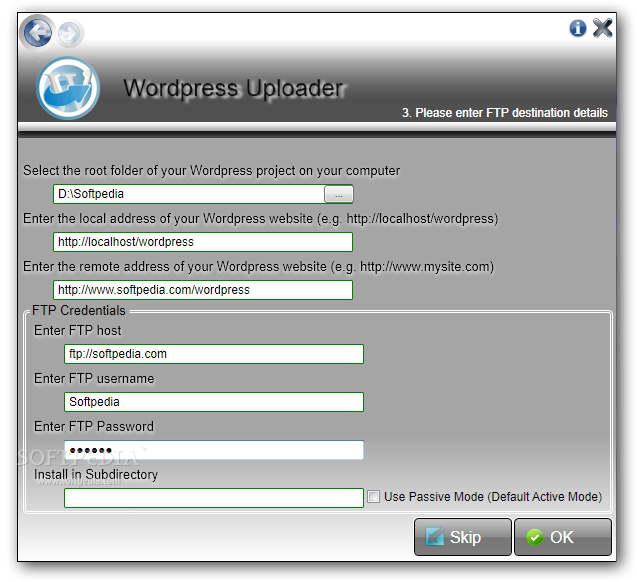
Task: Open the blue info icon
Action: 577,28
